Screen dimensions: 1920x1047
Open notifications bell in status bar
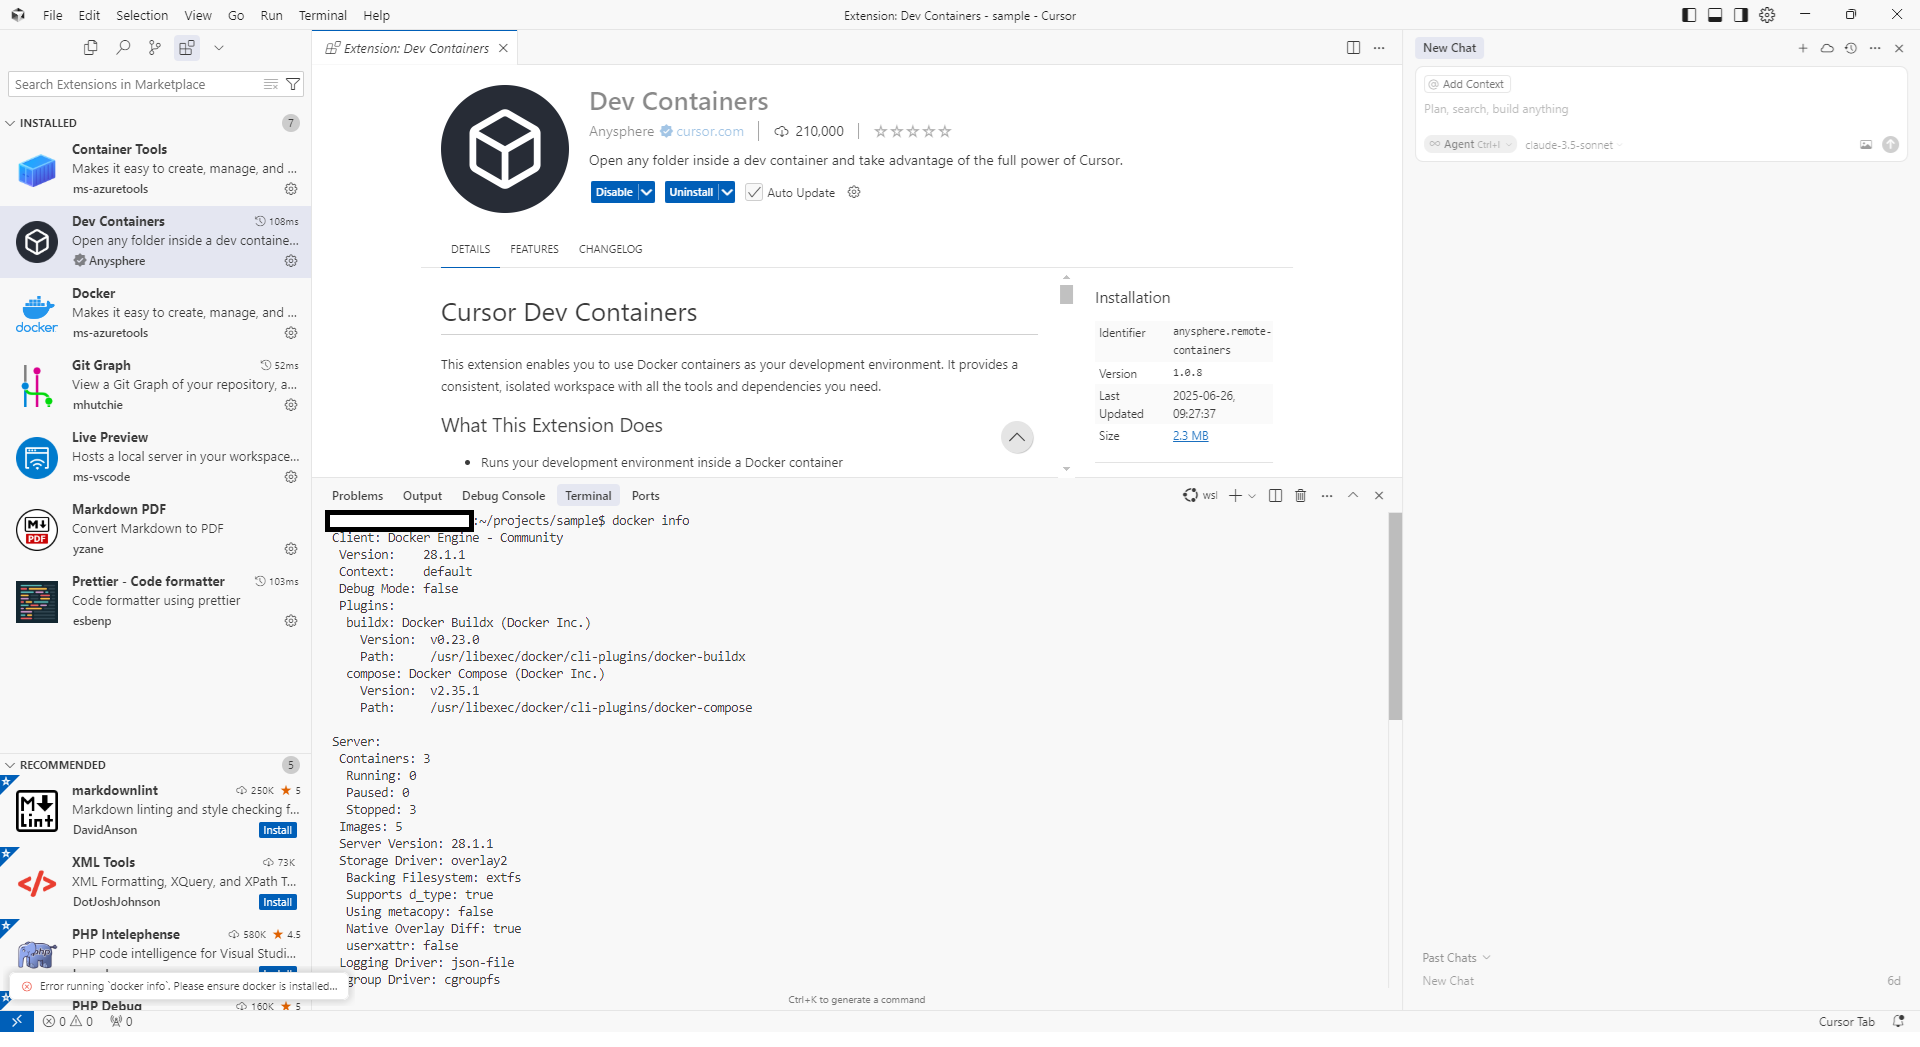(1898, 1022)
